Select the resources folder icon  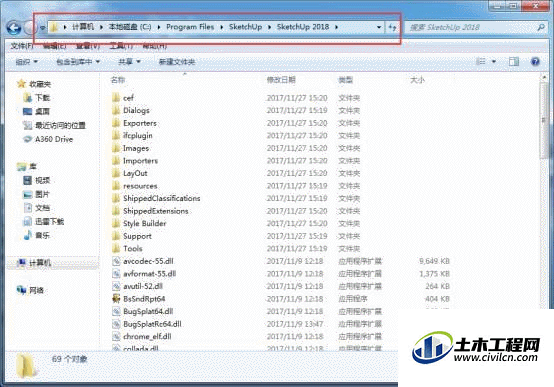point(116,186)
